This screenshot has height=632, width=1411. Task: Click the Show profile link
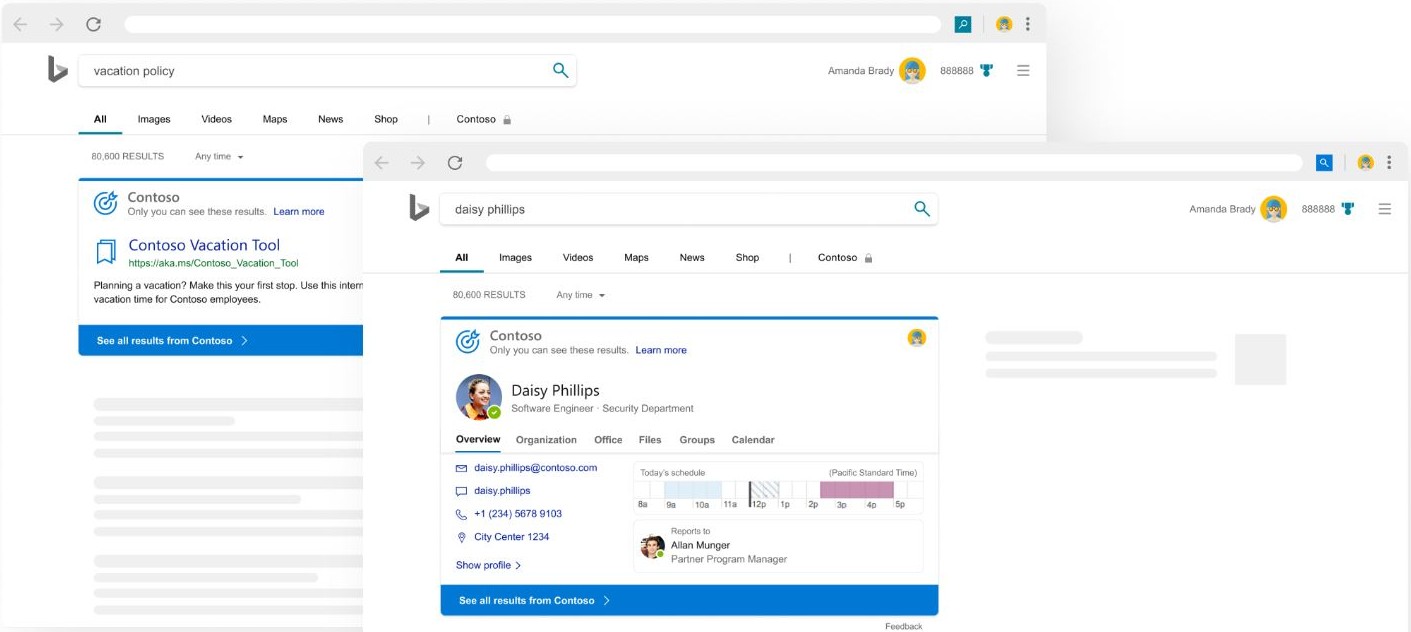coord(489,565)
